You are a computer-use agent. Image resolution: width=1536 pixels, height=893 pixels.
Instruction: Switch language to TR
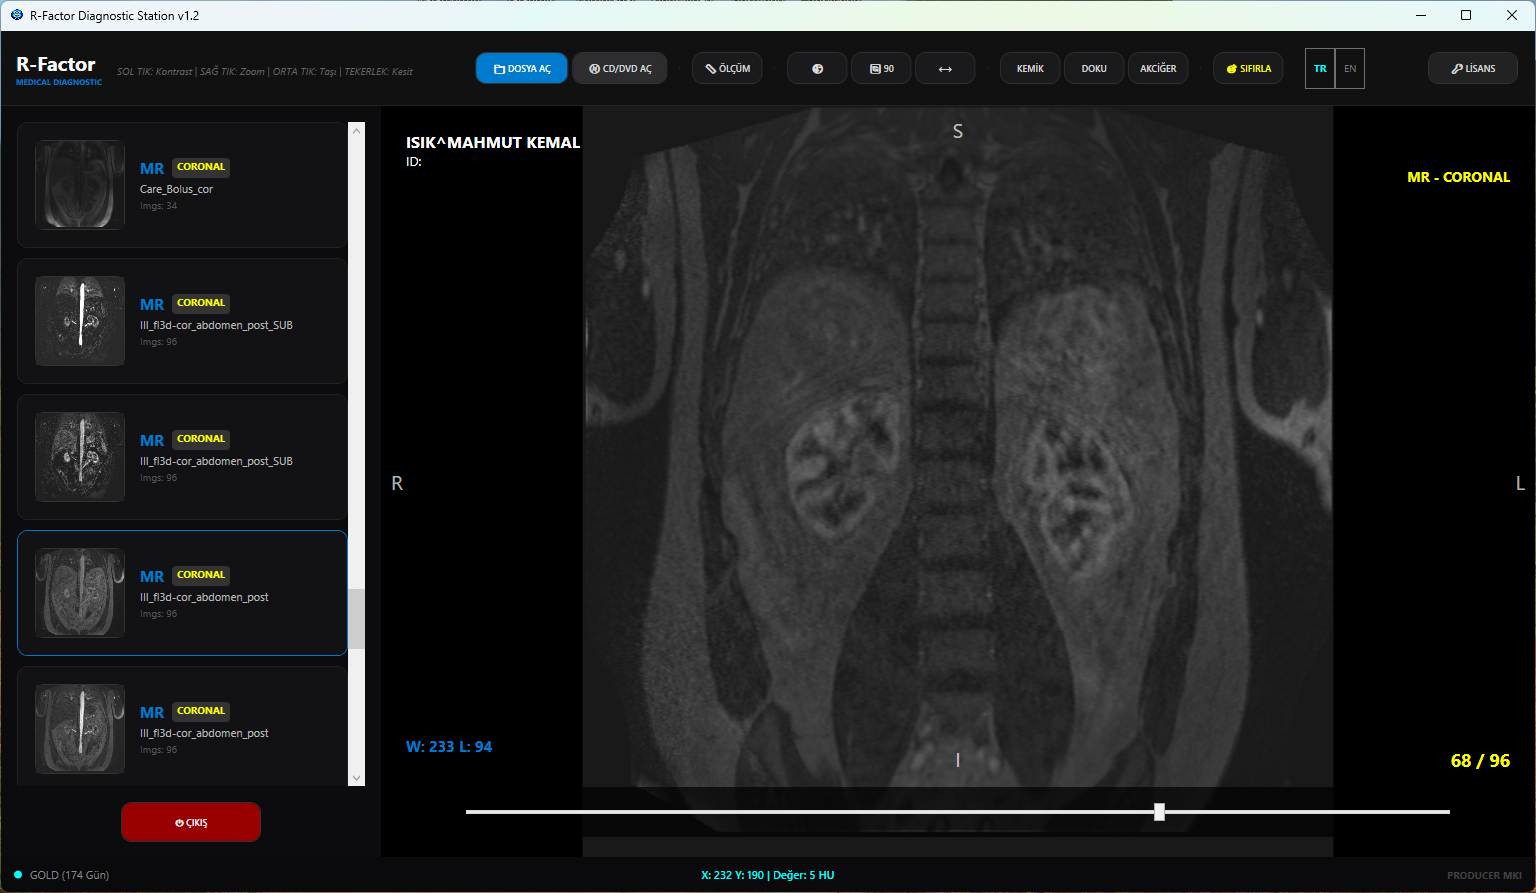click(x=1320, y=69)
